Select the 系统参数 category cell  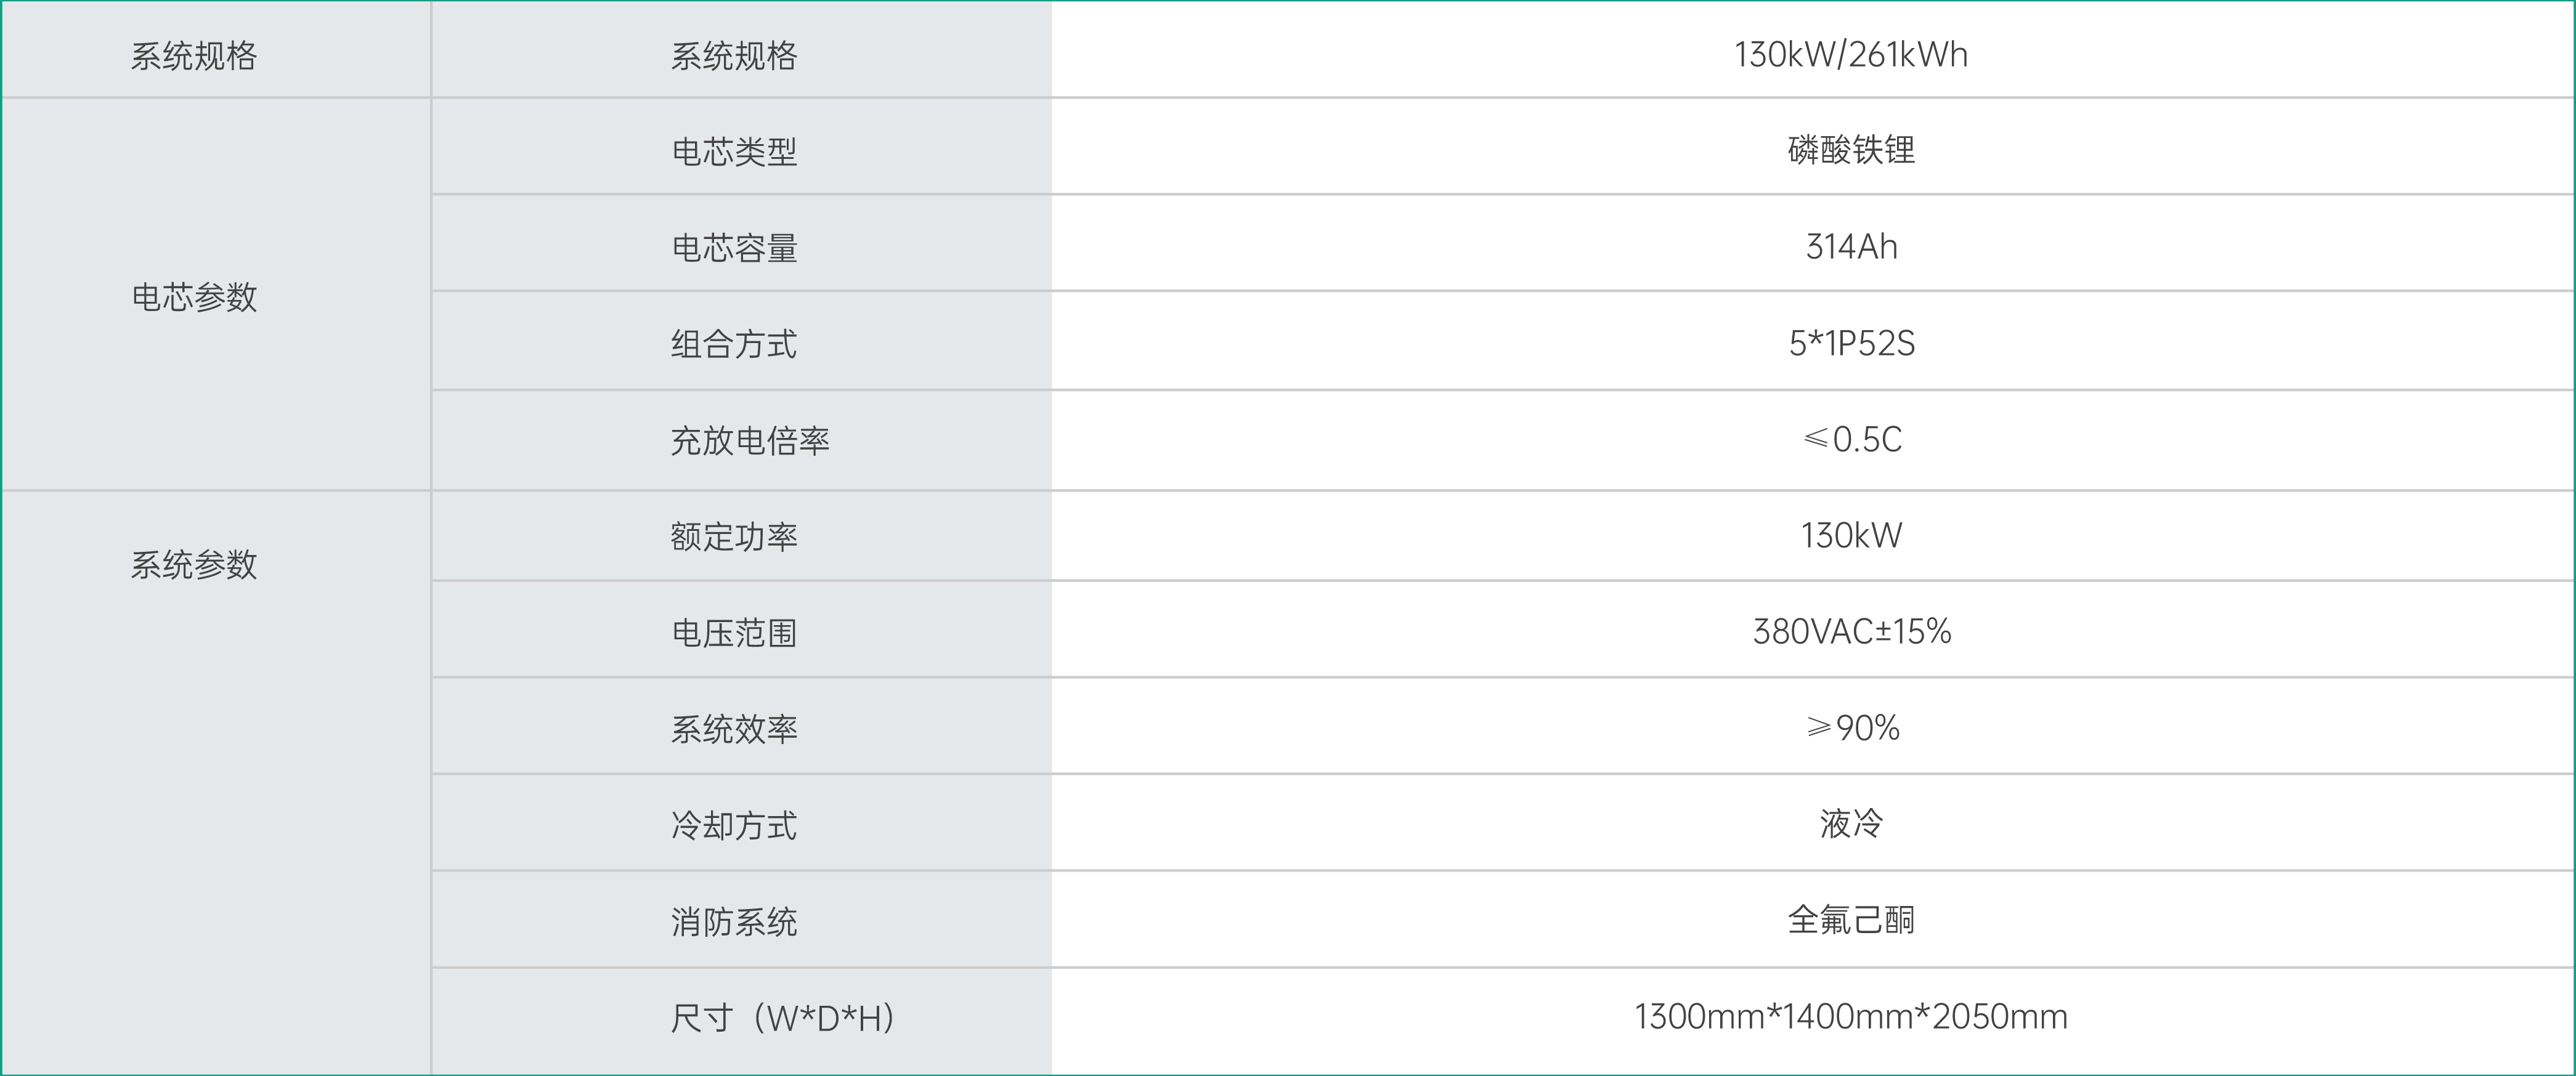click(194, 565)
